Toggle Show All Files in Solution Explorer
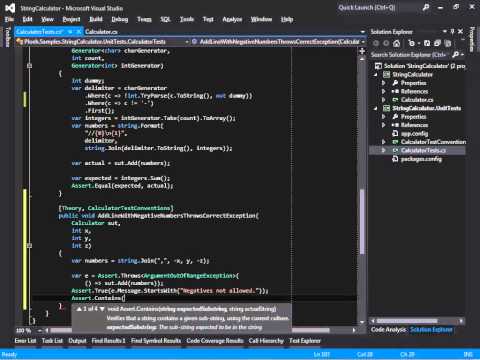This screenshot has height=360, width=480. point(448,43)
